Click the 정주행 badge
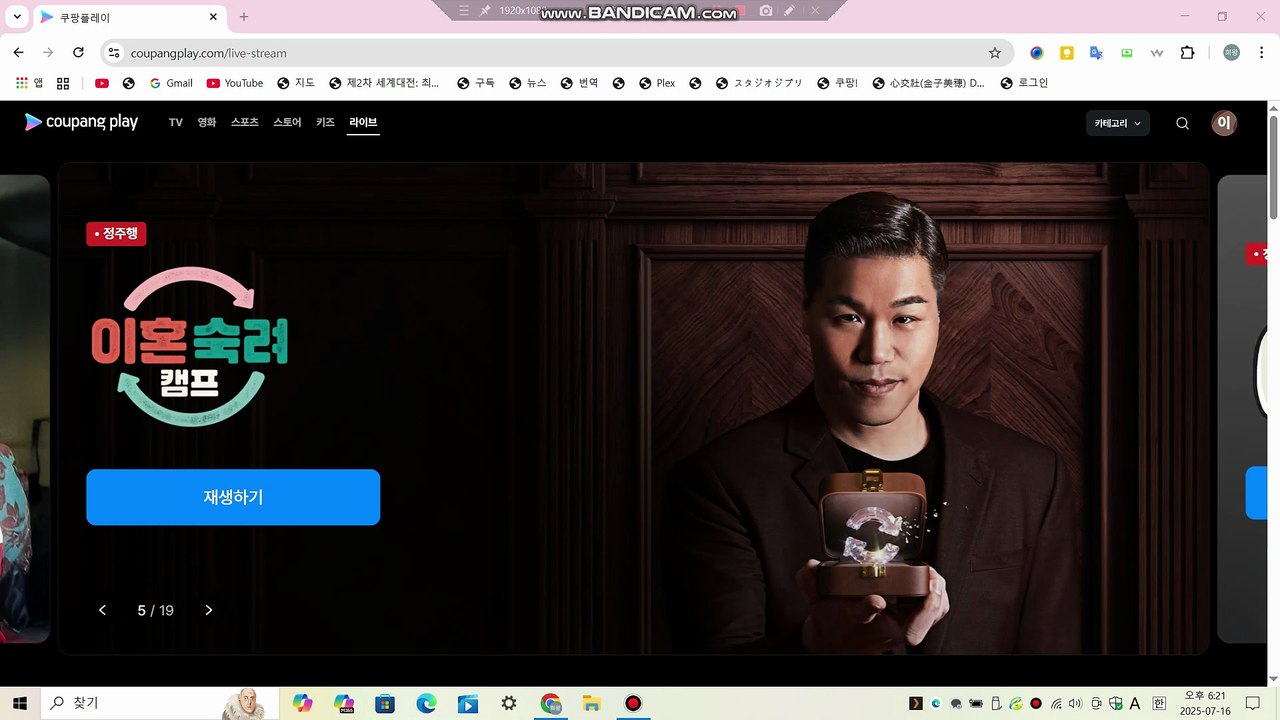This screenshot has height=720, width=1280. pos(116,234)
